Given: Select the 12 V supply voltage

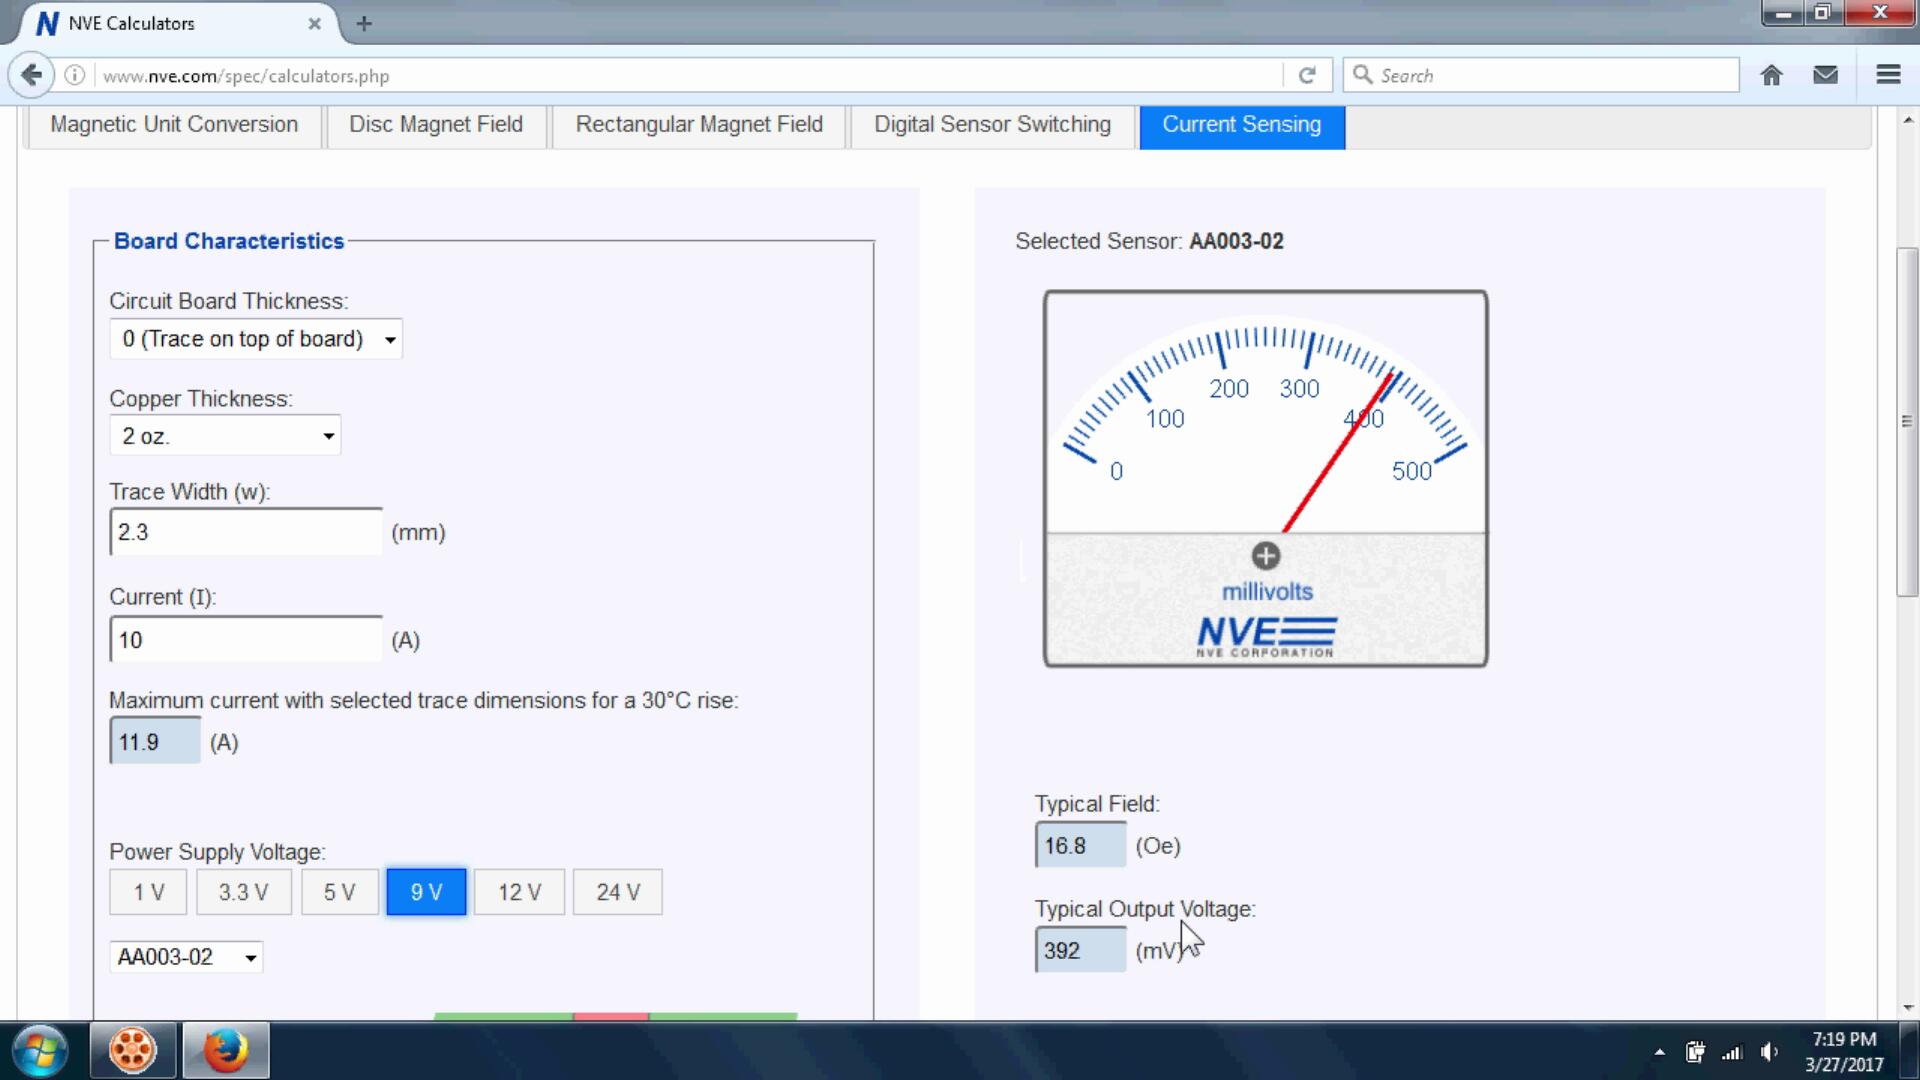Looking at the screenshot, I should point(519,892).
